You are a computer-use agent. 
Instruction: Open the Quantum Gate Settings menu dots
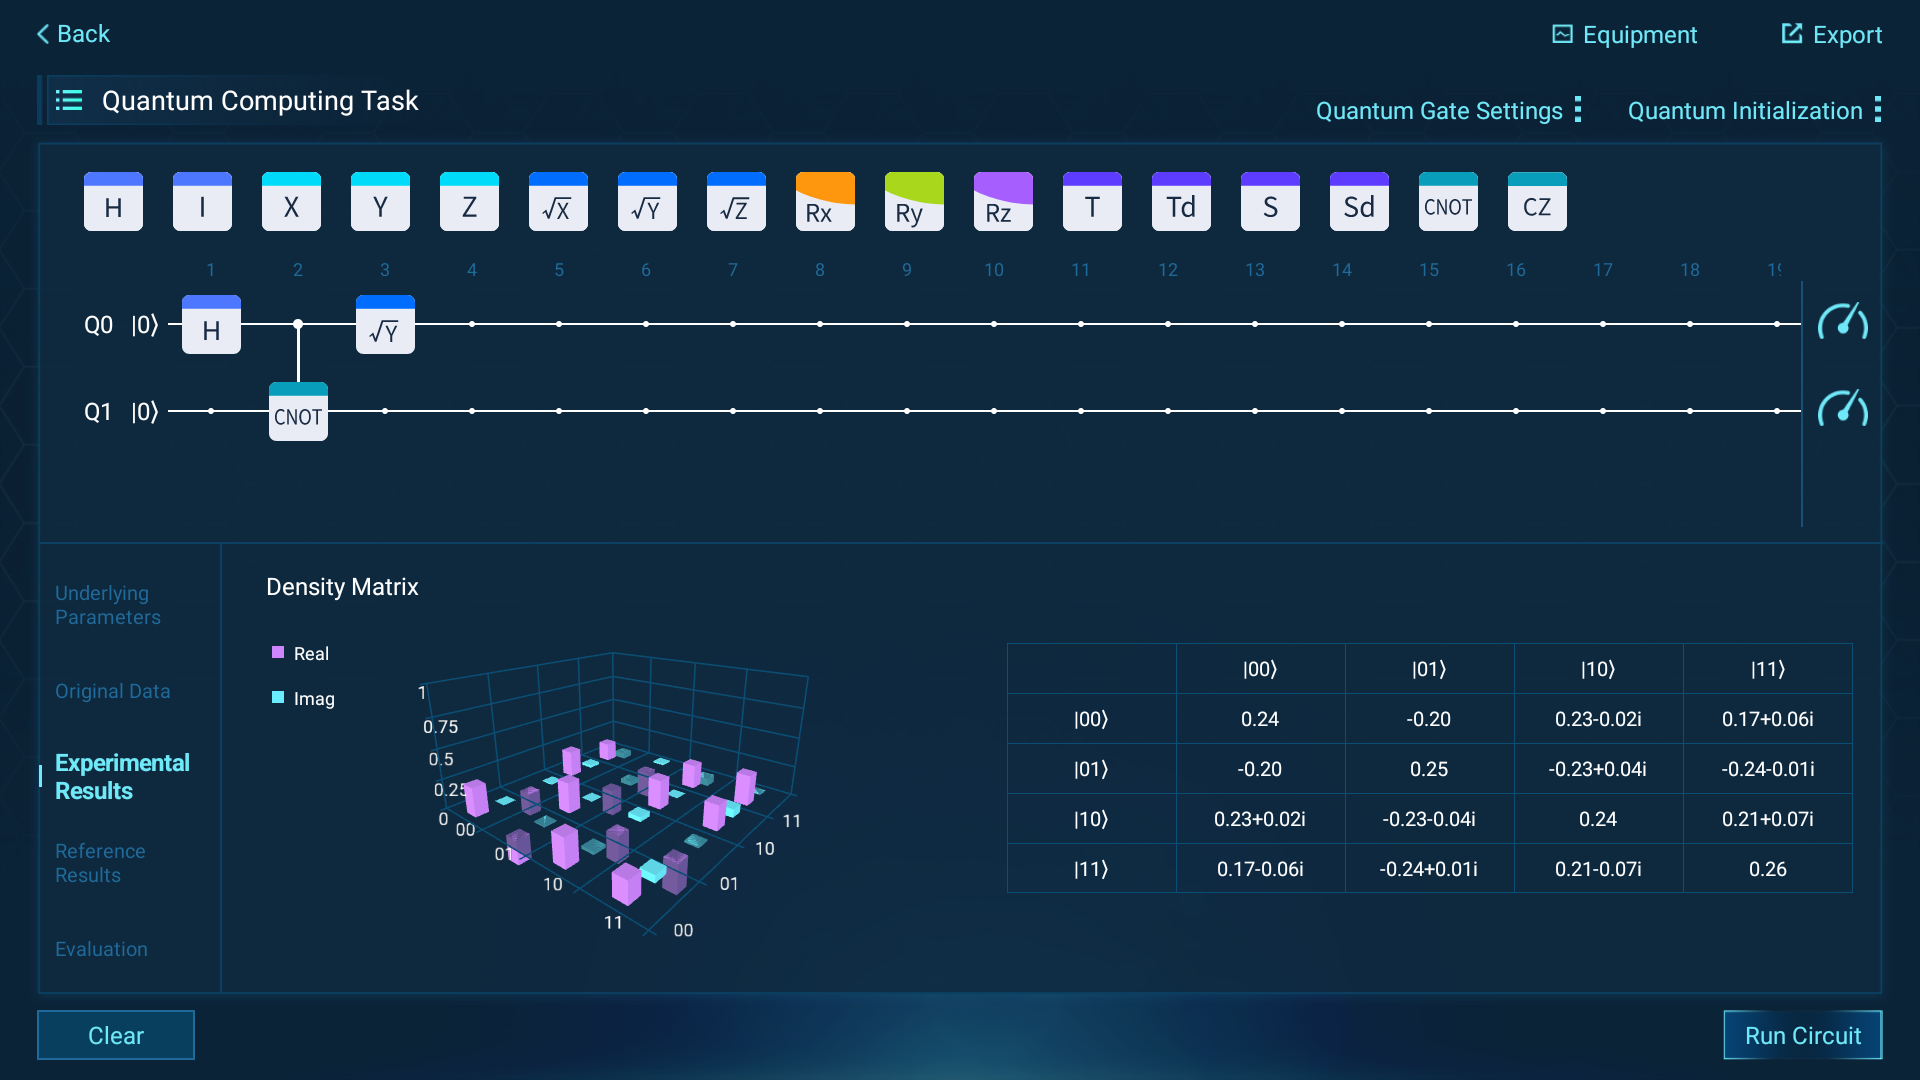1578,110
